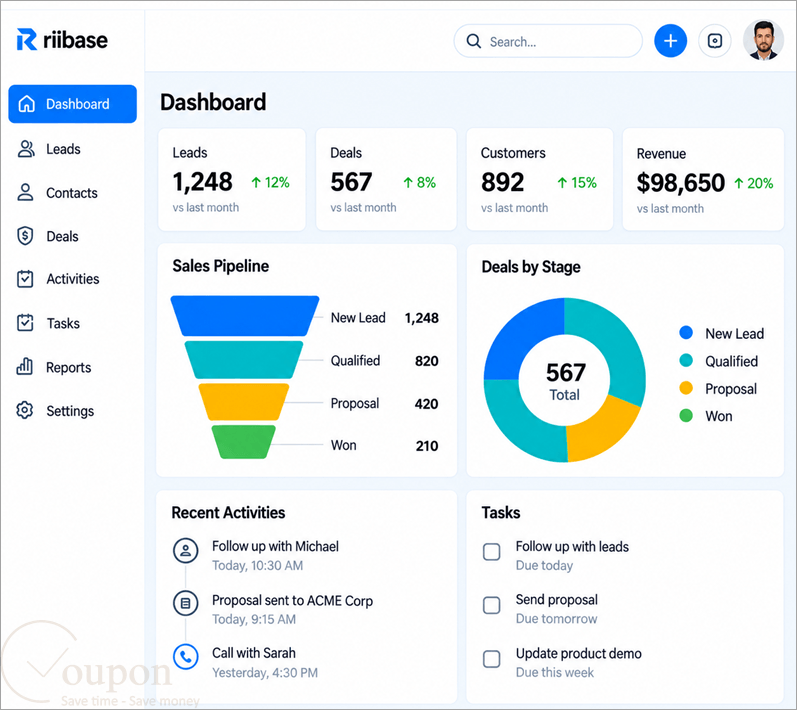Click the Tasks calendar icon in the sidebar
The height and width of the screenshot is (710, 797).
[x=25, y=323]
